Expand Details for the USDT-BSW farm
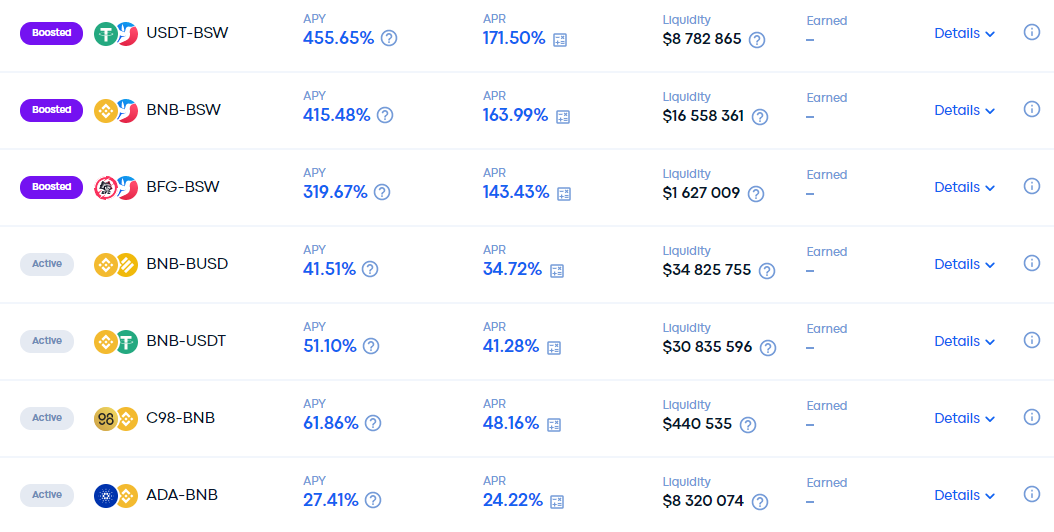This screenshot has width=1054, height=532. [964, 33]
